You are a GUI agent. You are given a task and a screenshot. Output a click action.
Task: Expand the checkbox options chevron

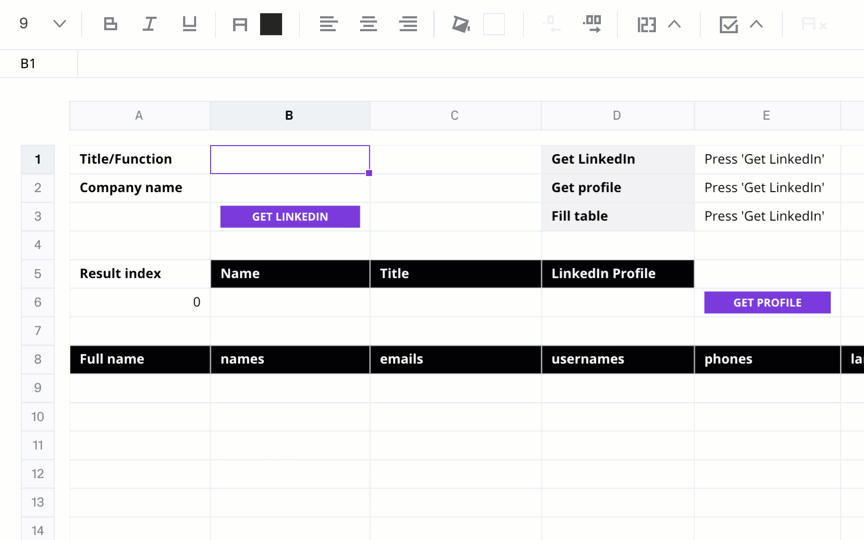pyautogui.click(x=757, y=24)
